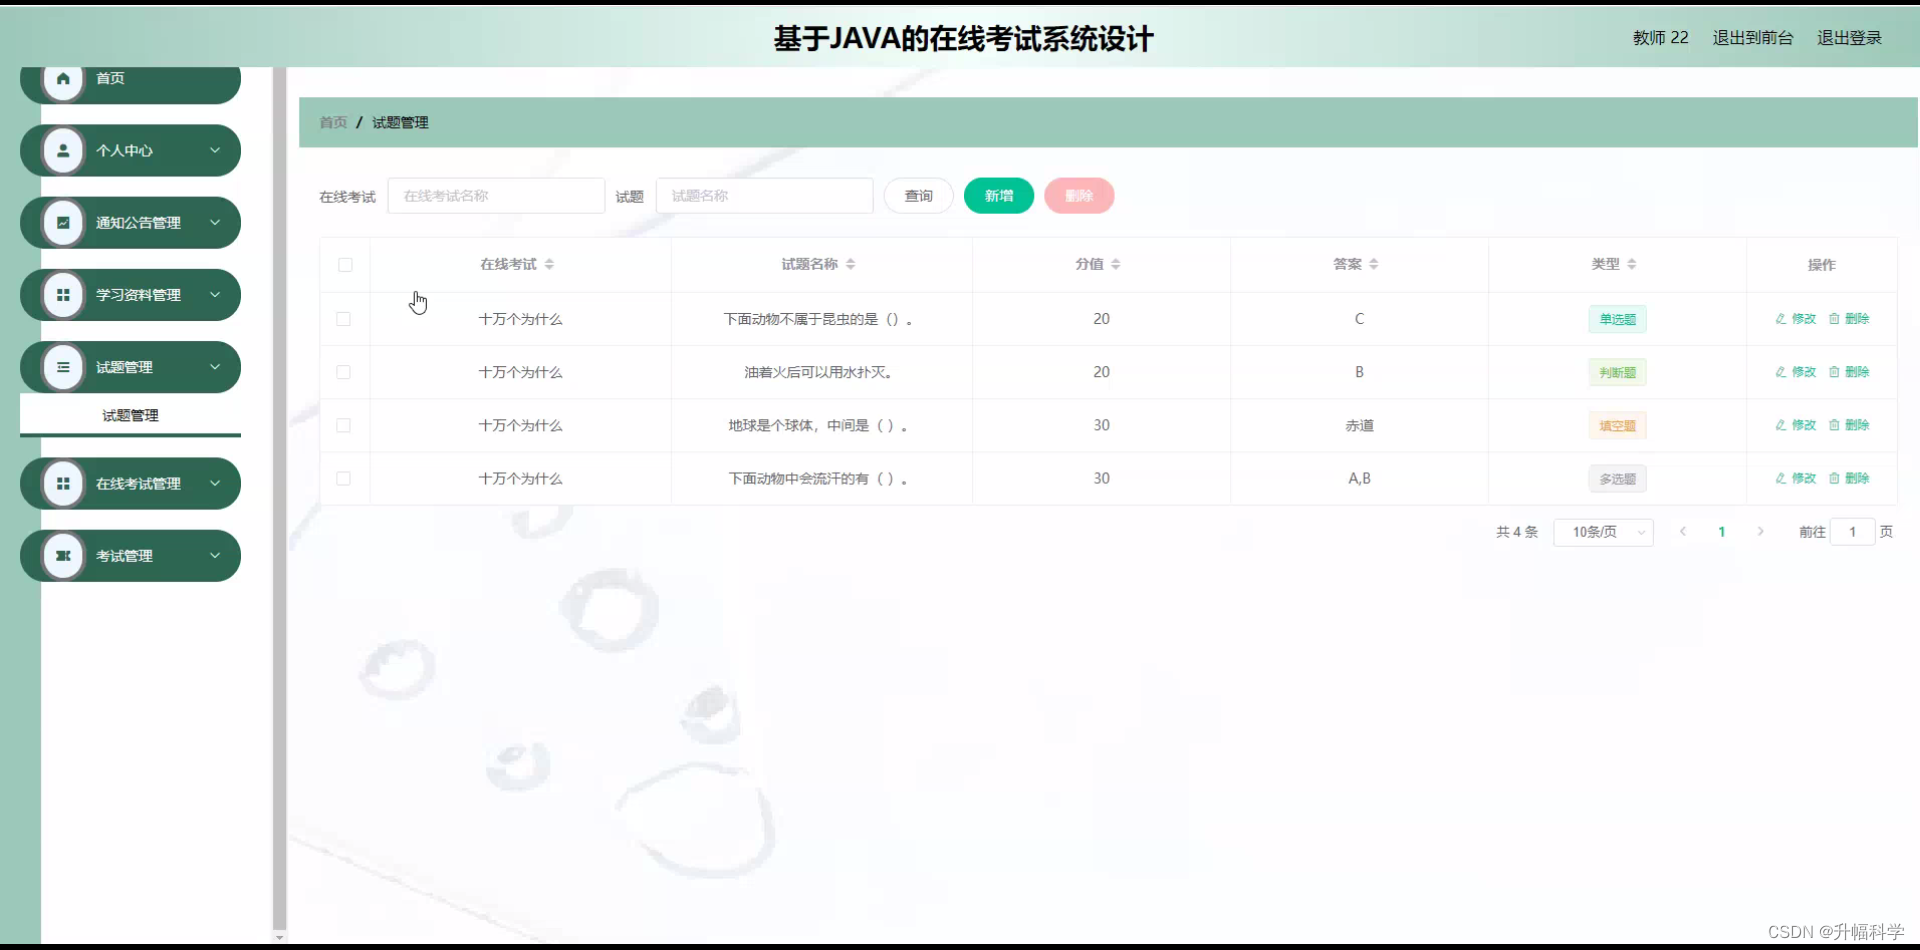Toggle the select-all checkbox in the table header

click(345, 265)
